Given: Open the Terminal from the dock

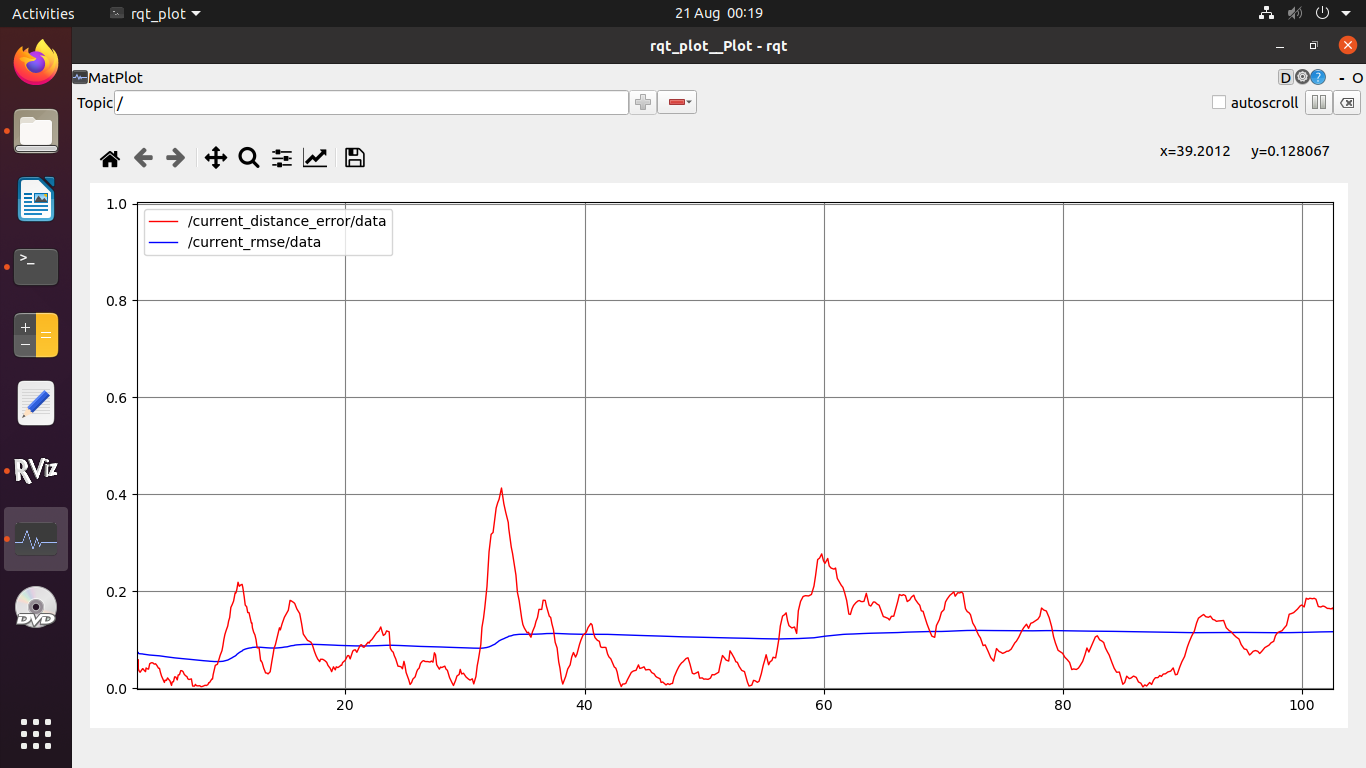Looking at the screenshot, I should 36,267.
